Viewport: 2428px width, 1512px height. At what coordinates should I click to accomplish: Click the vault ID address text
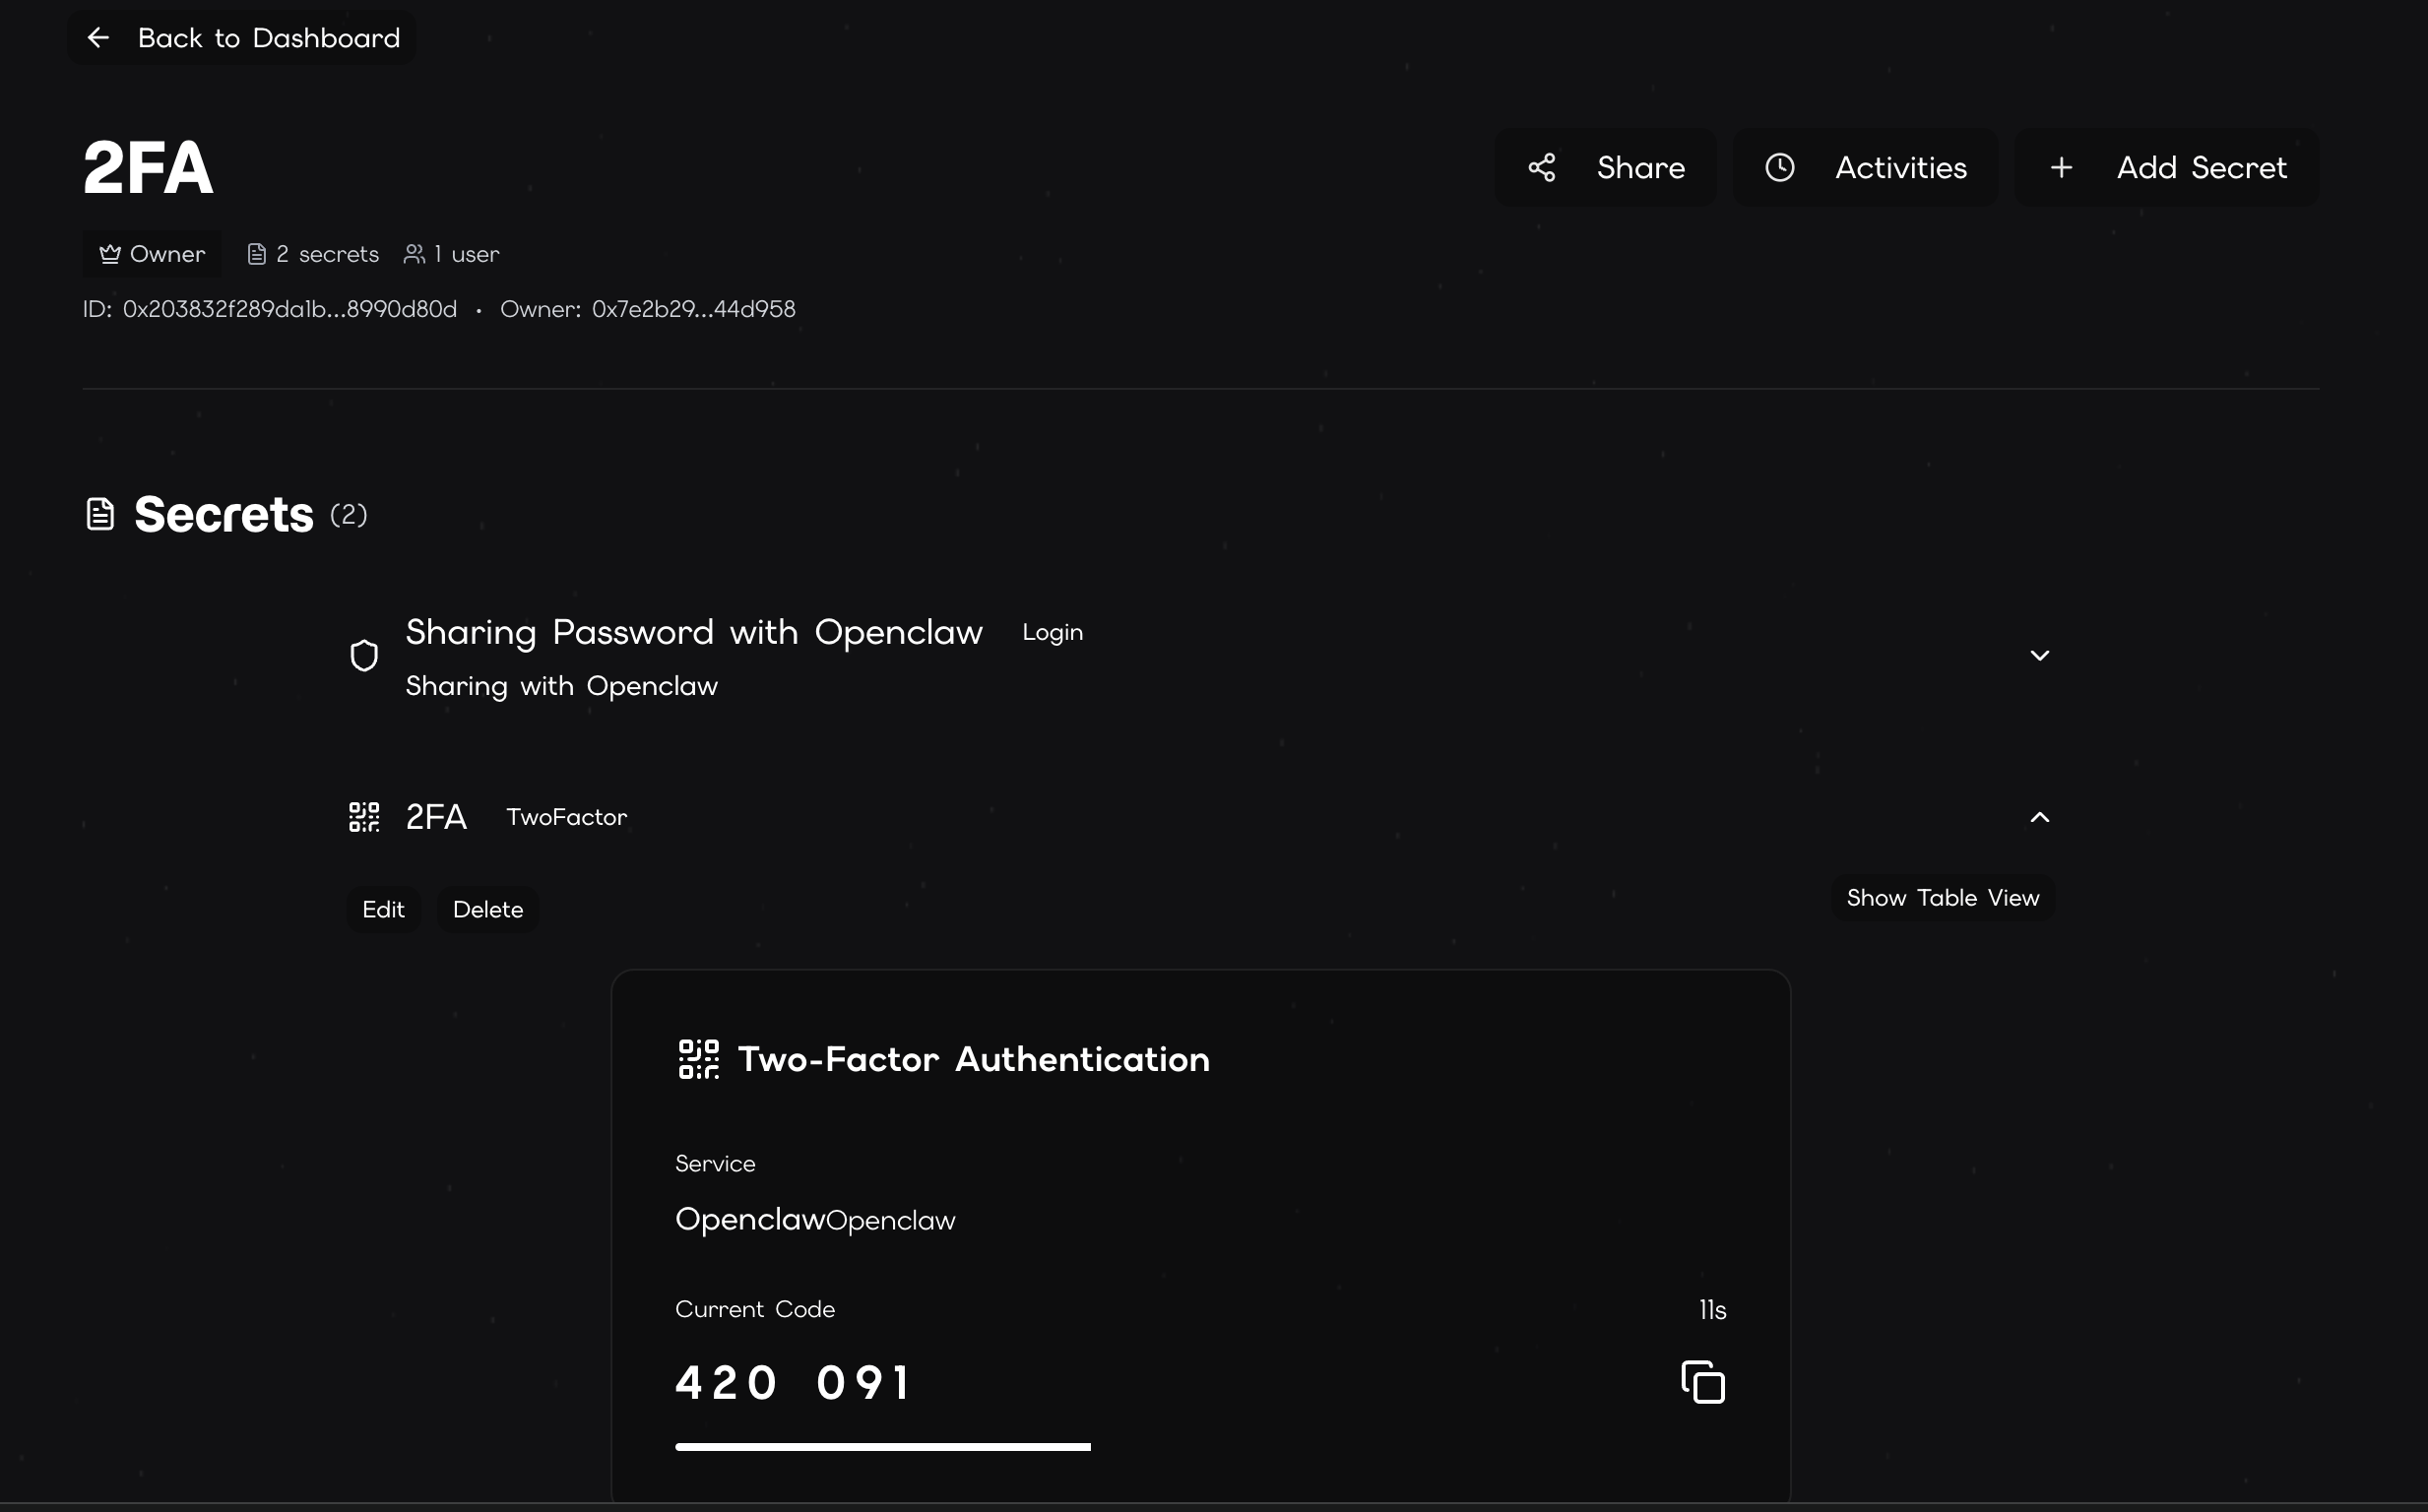(288, 309)
